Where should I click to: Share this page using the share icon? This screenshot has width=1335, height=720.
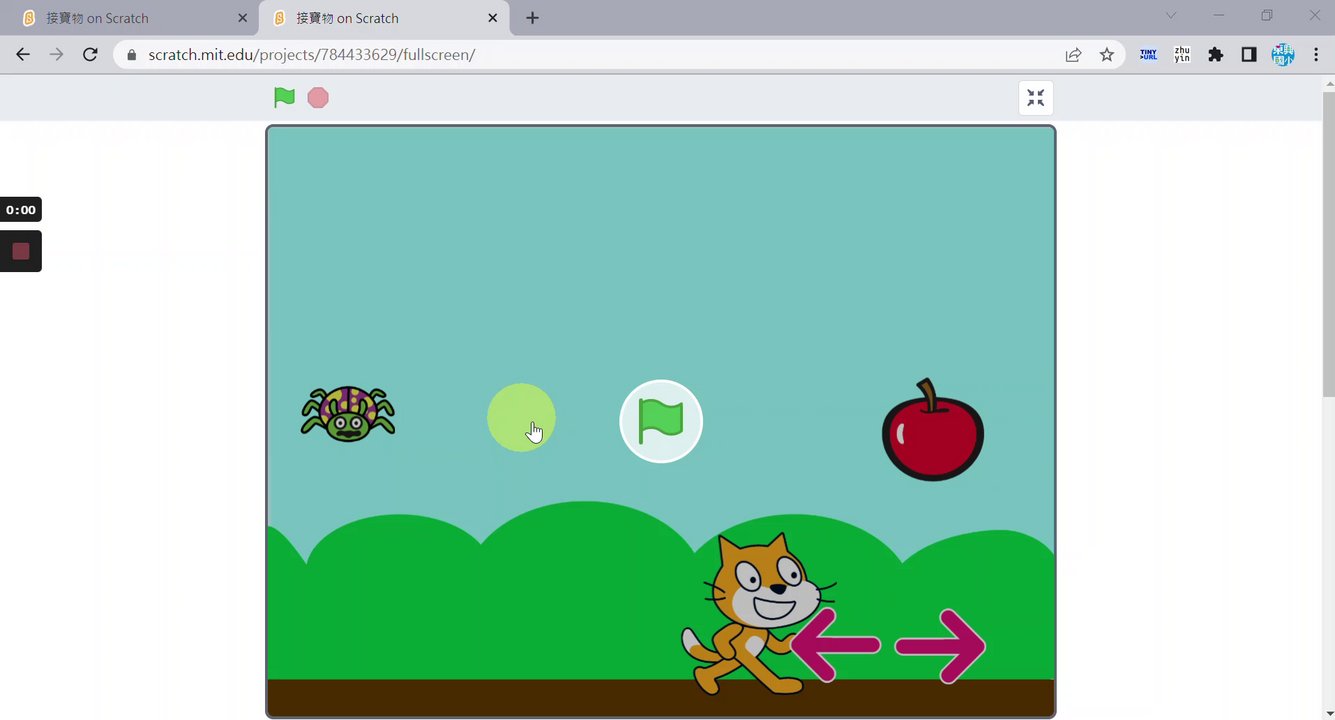coord(1073,55)
